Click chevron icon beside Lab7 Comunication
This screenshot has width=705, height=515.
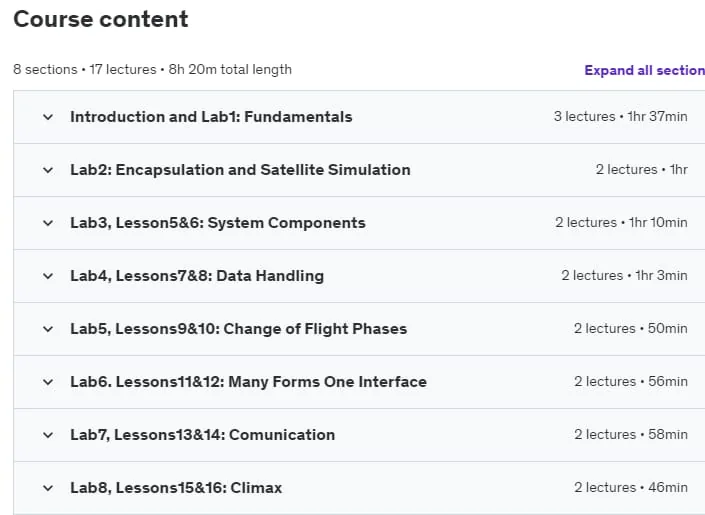[x=48, y=435]
